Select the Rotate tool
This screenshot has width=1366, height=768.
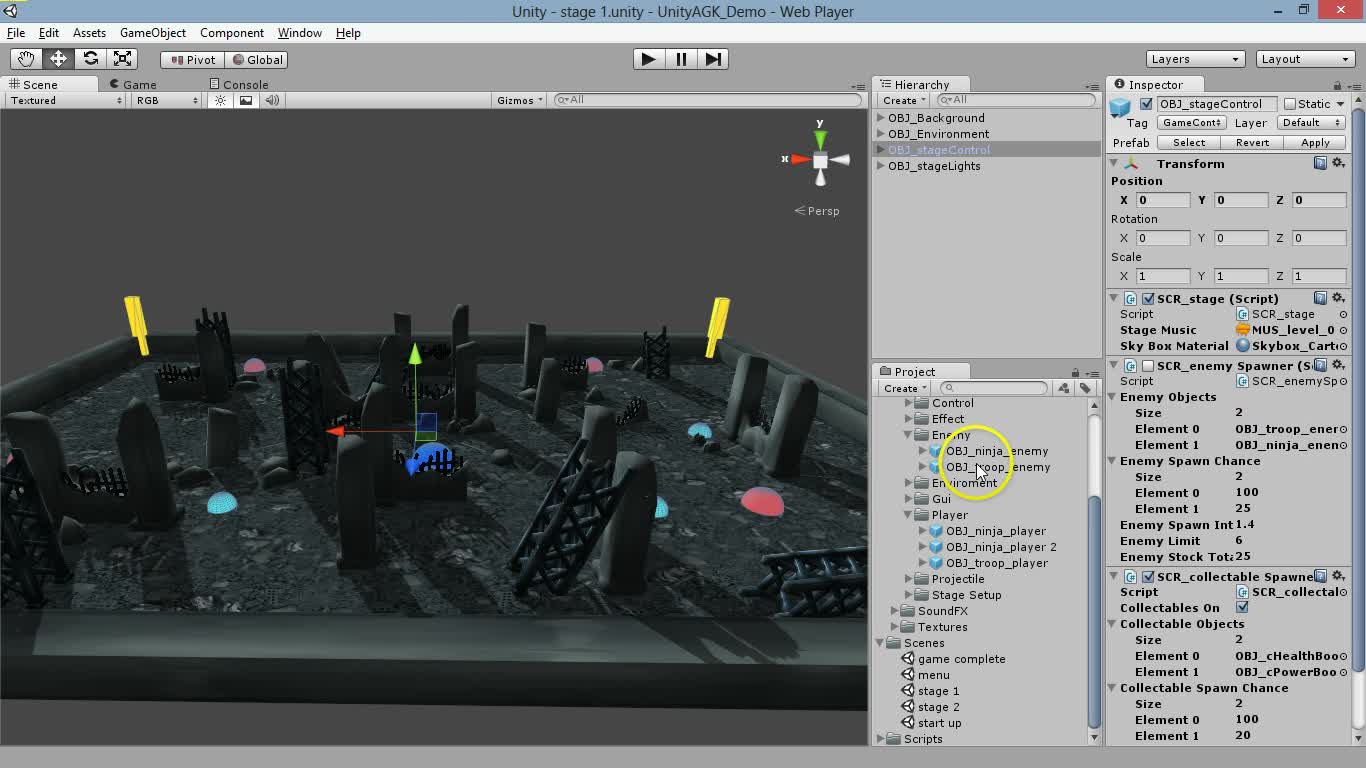point(90,58)
